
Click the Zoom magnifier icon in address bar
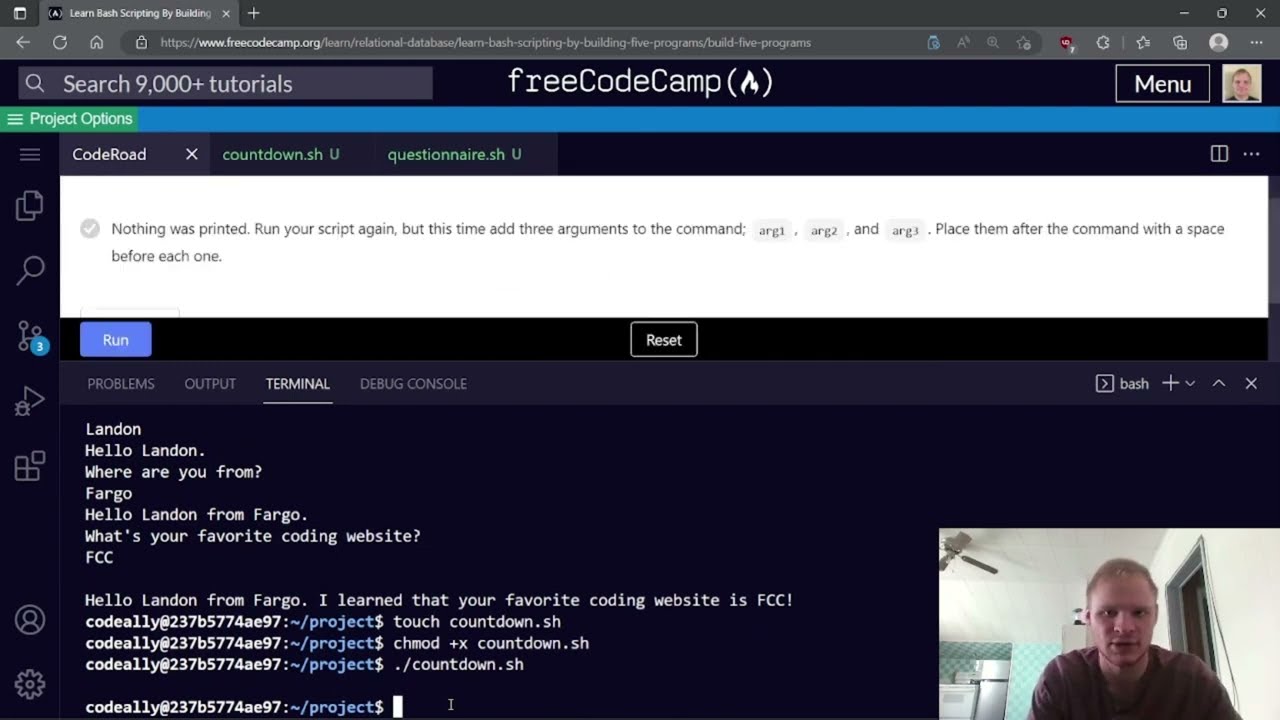(x=993, y=42)
